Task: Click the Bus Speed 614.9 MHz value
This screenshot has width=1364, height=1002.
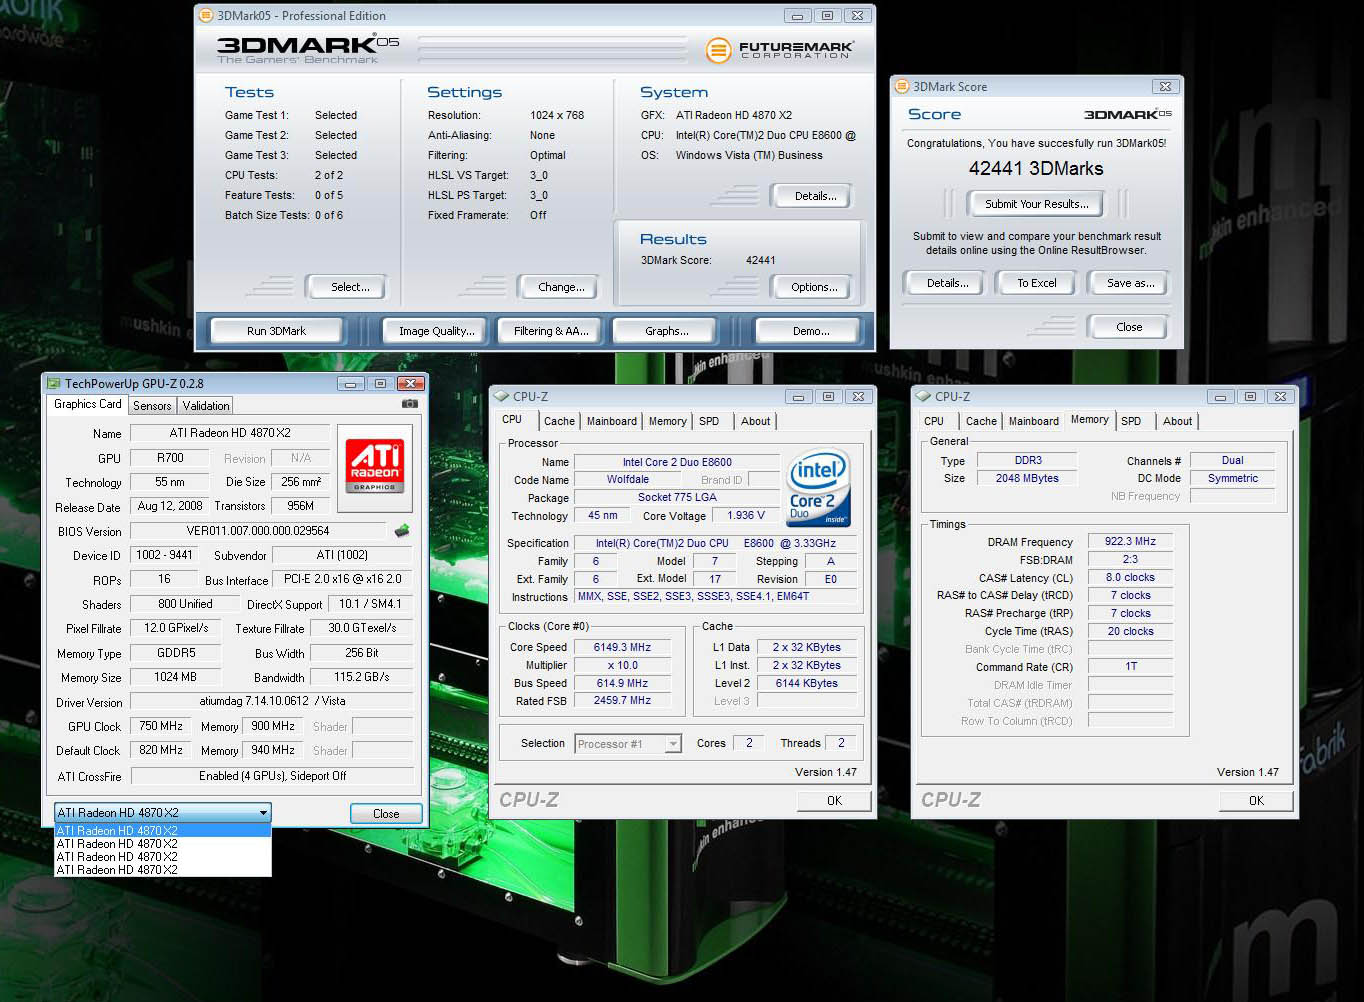Action: point(621,683)
